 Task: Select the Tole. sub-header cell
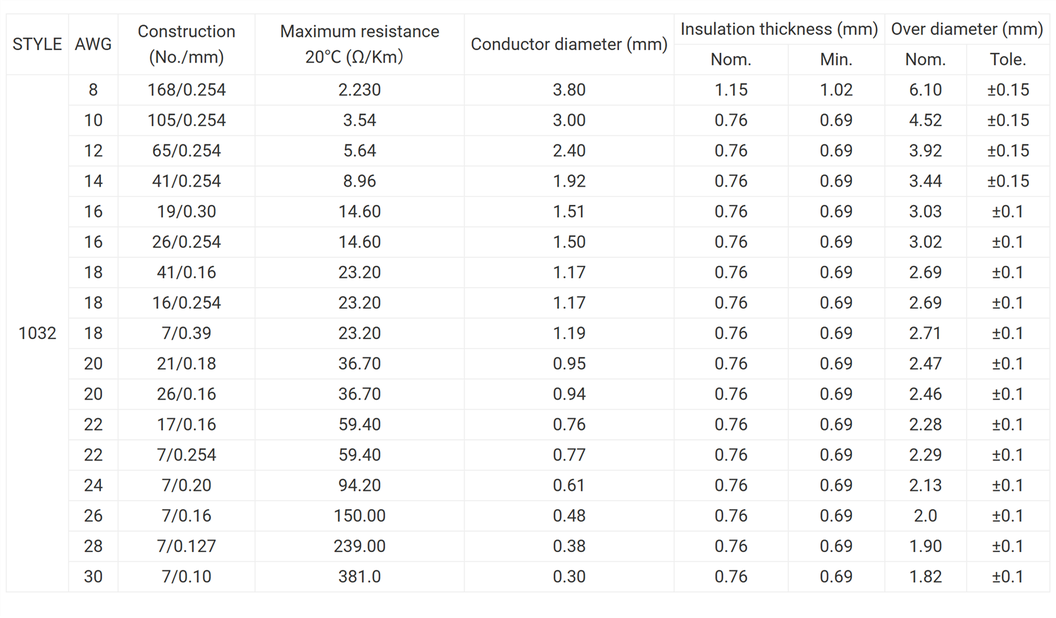pos(1007,60)
